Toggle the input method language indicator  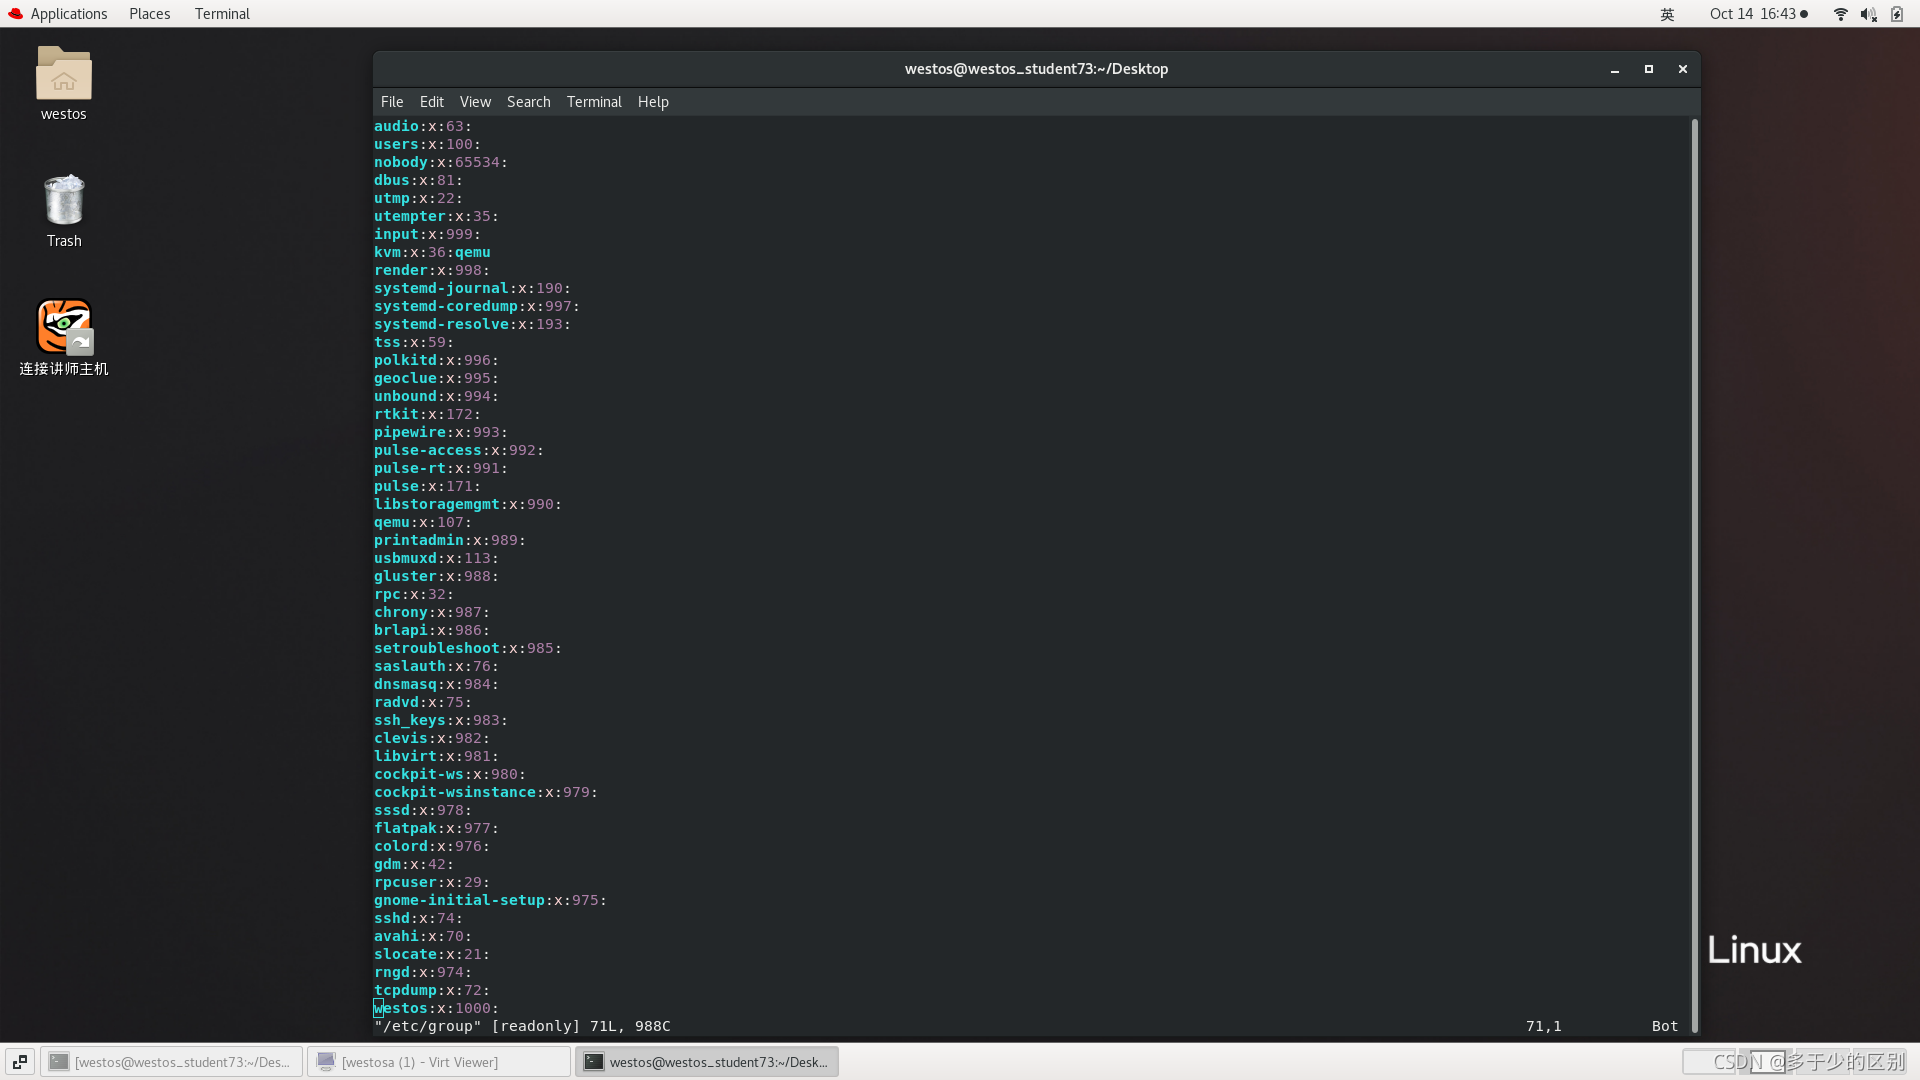[x=1667, y=14]
